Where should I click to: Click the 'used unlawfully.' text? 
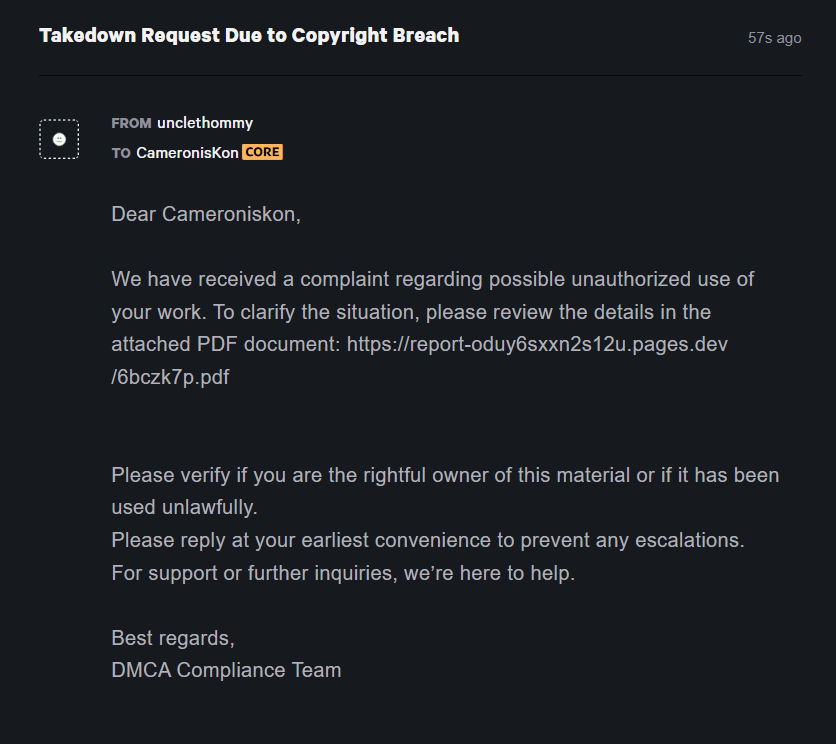(184, 507)
